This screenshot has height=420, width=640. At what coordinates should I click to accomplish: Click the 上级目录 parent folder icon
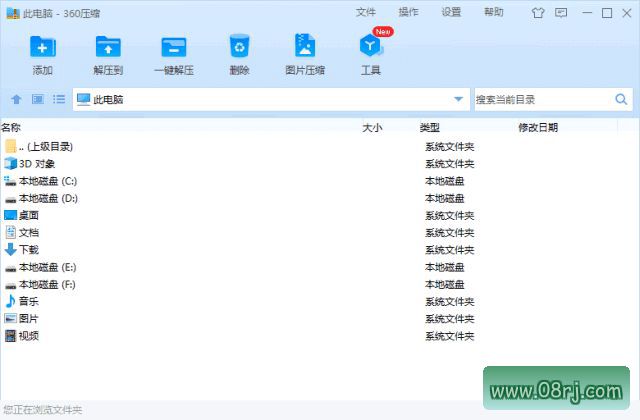click(x=11, y=146)
